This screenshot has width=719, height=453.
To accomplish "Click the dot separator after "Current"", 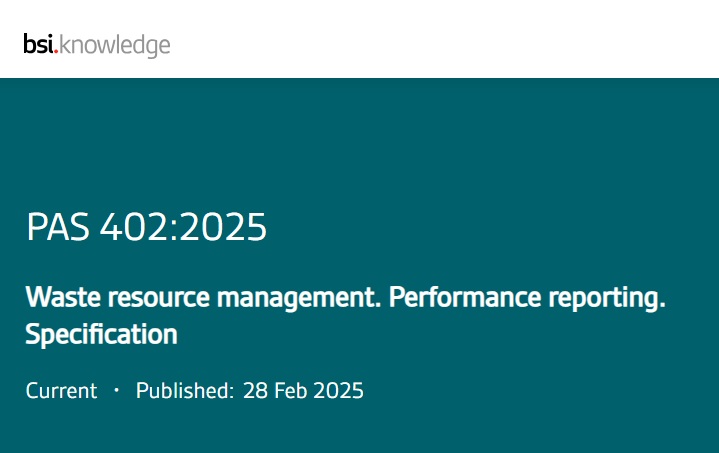I will coord(116,390).
